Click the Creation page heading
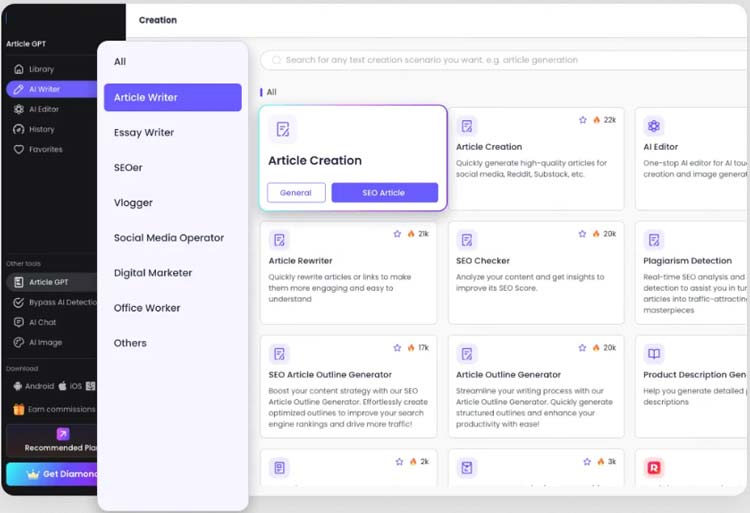This screenshot has height=513, width=750. tap(158, 20)
